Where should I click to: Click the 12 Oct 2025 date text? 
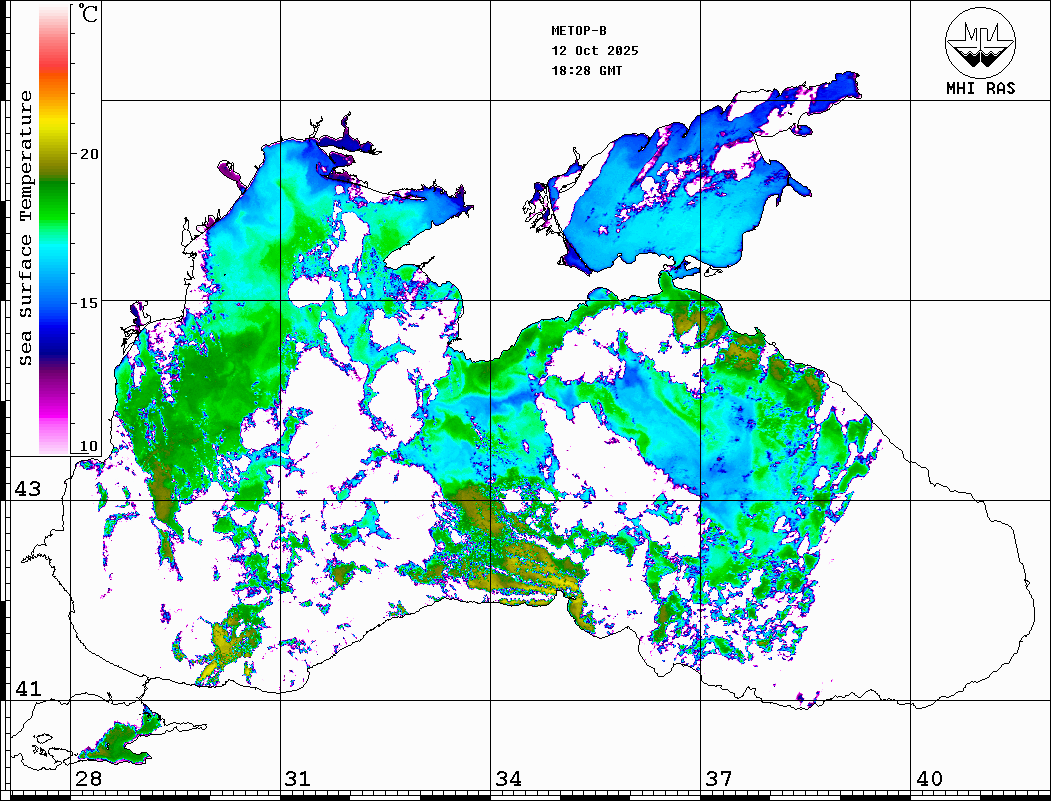595,51
